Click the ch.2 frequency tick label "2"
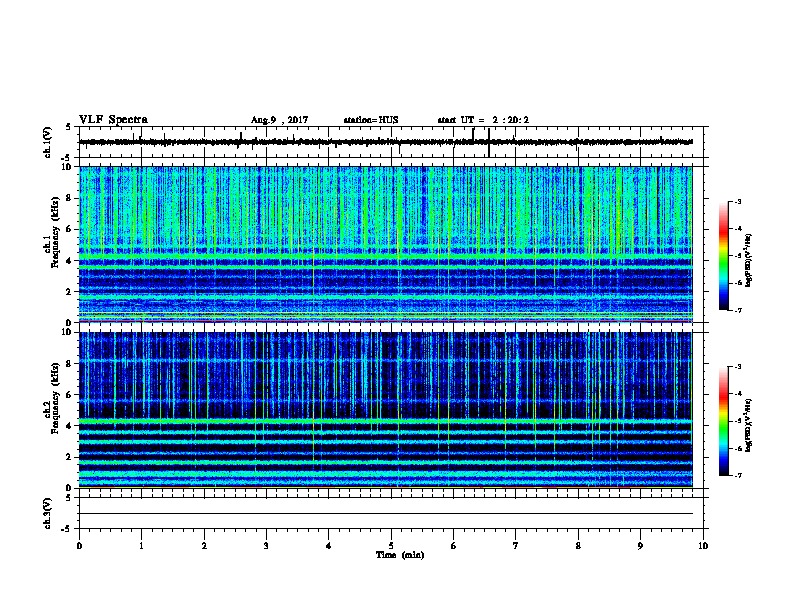This screenshot has height=612, width=792. point(70,457)
